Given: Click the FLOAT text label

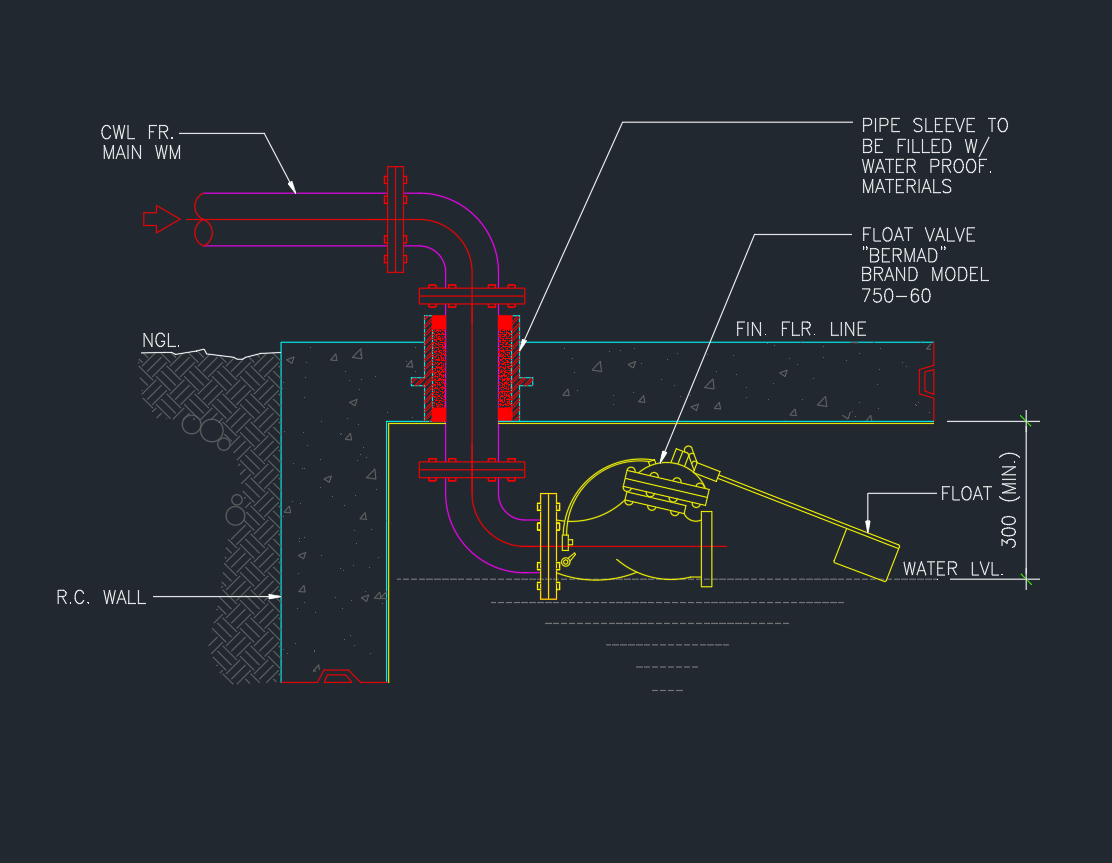Looking at the screenshot, I should point(965,494).
